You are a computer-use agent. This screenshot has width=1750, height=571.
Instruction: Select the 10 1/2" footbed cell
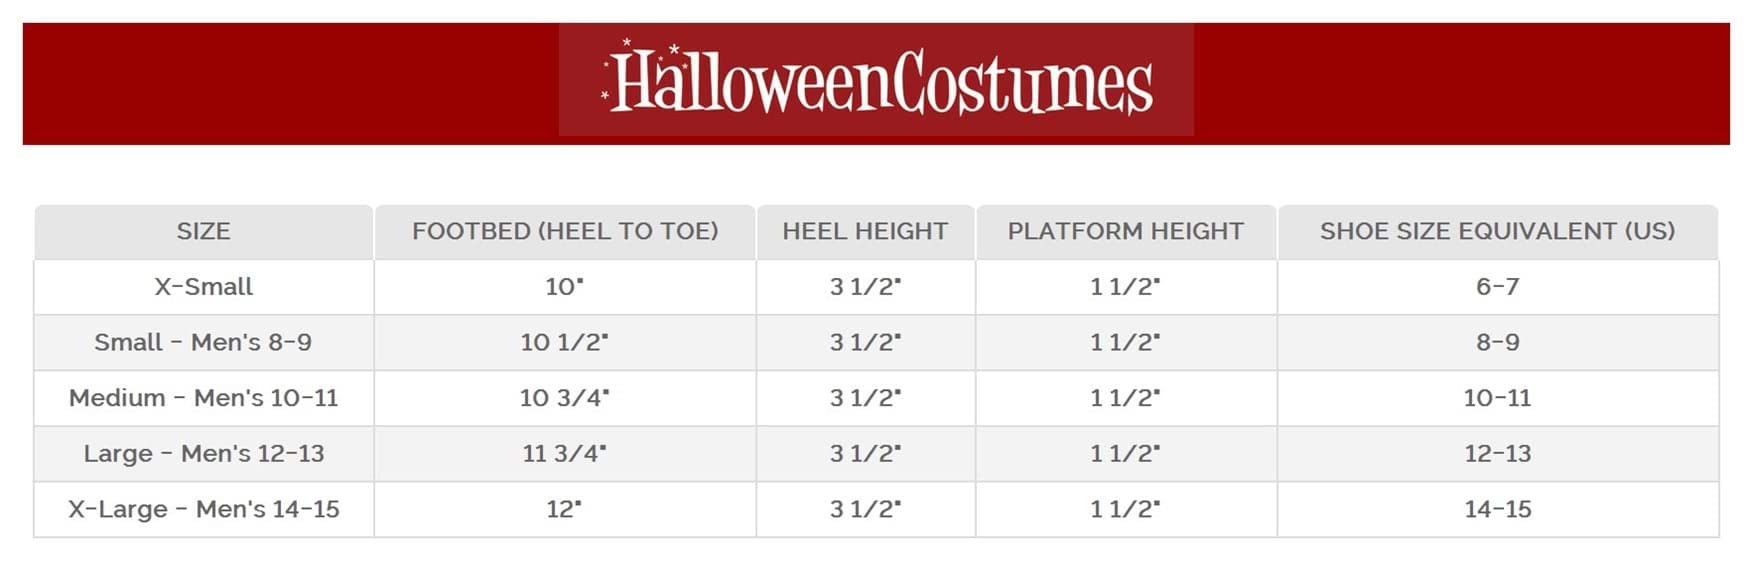(564, 343)
